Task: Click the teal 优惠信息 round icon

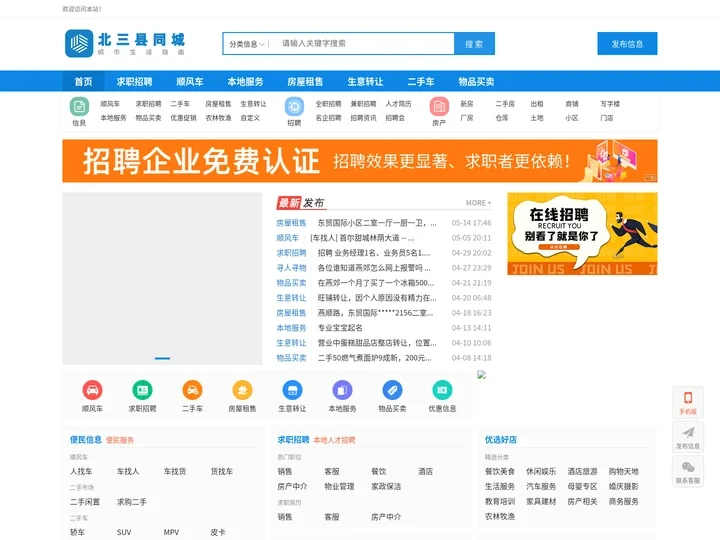Action: (x=442, y=390)
